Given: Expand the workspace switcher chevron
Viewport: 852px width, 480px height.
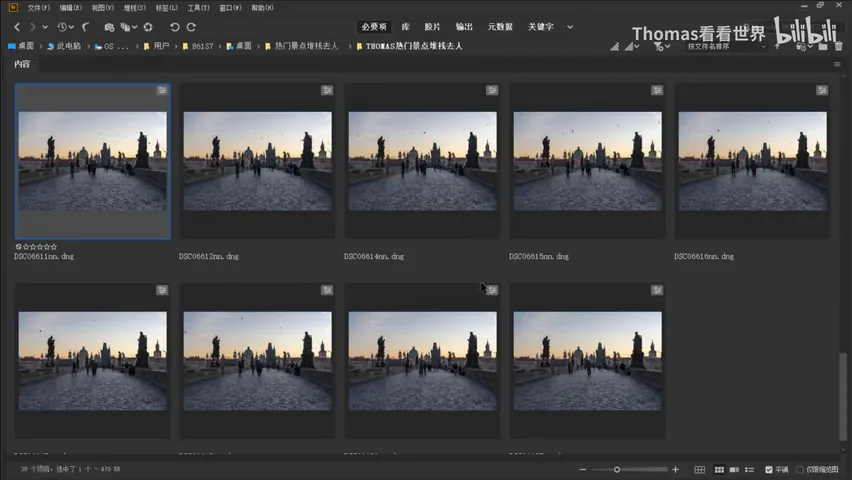Looking at the screenshot, I should pos(570,27).
